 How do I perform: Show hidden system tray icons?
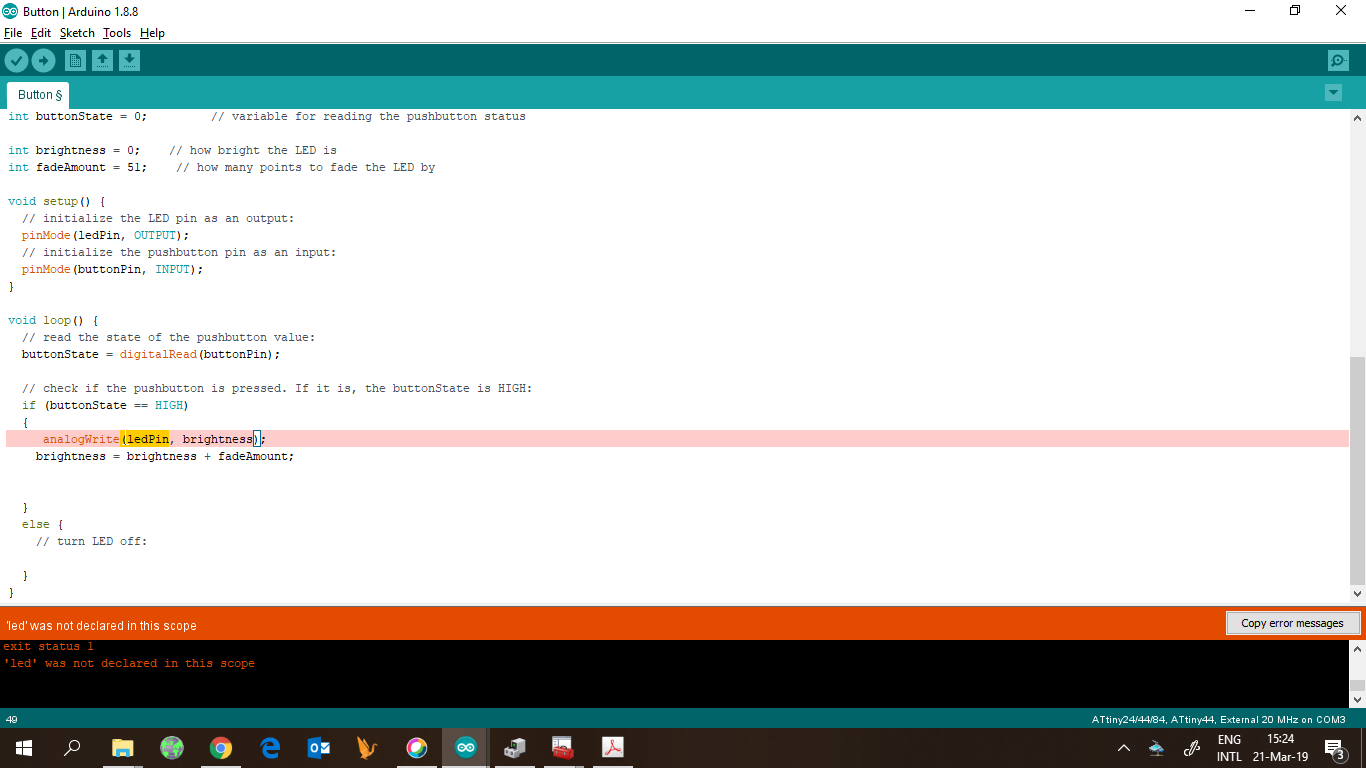1124,748
